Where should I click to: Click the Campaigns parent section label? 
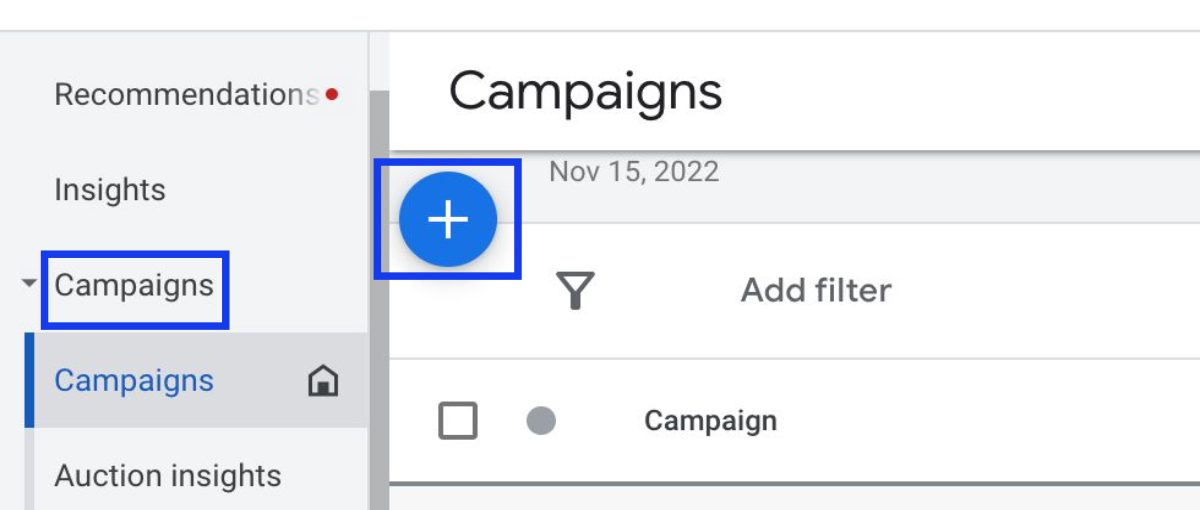(x=134, y=286)
